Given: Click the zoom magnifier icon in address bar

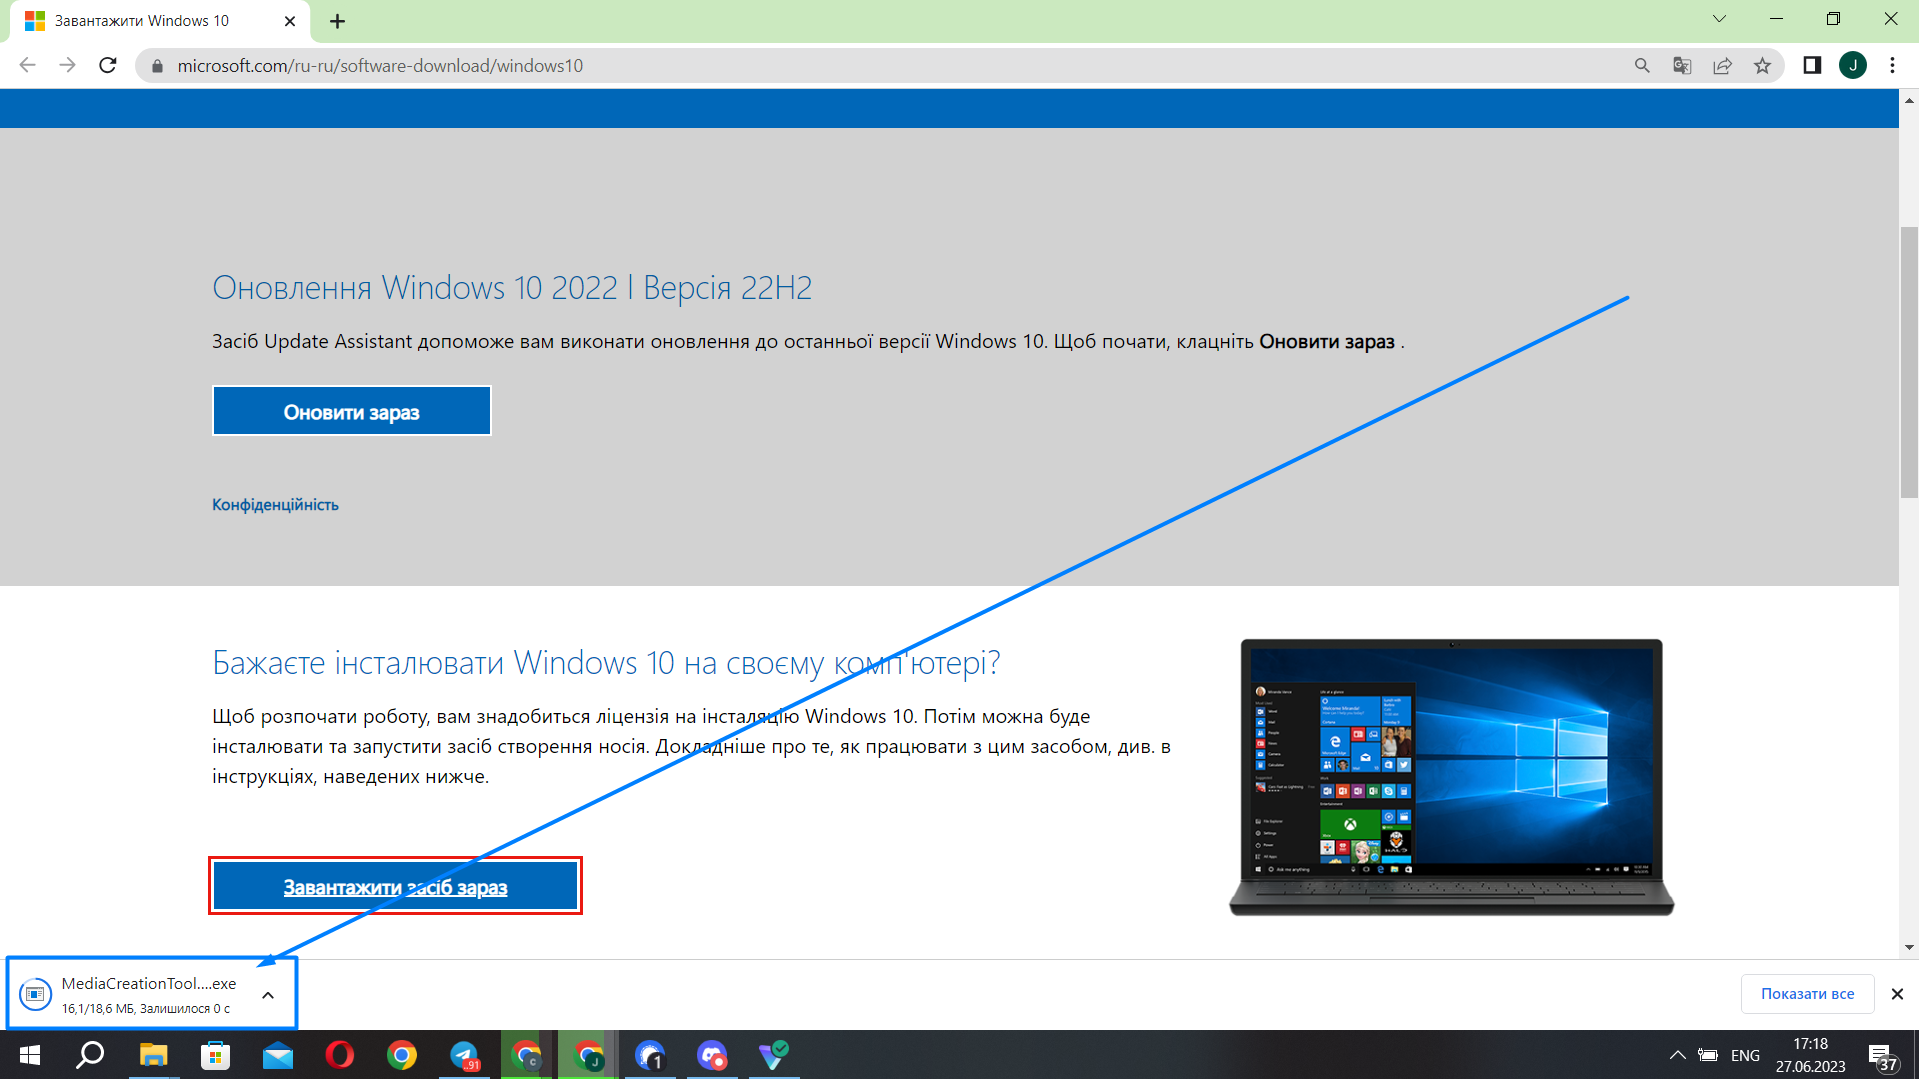Looking at the screenshot, I should tap(1642, 65).
